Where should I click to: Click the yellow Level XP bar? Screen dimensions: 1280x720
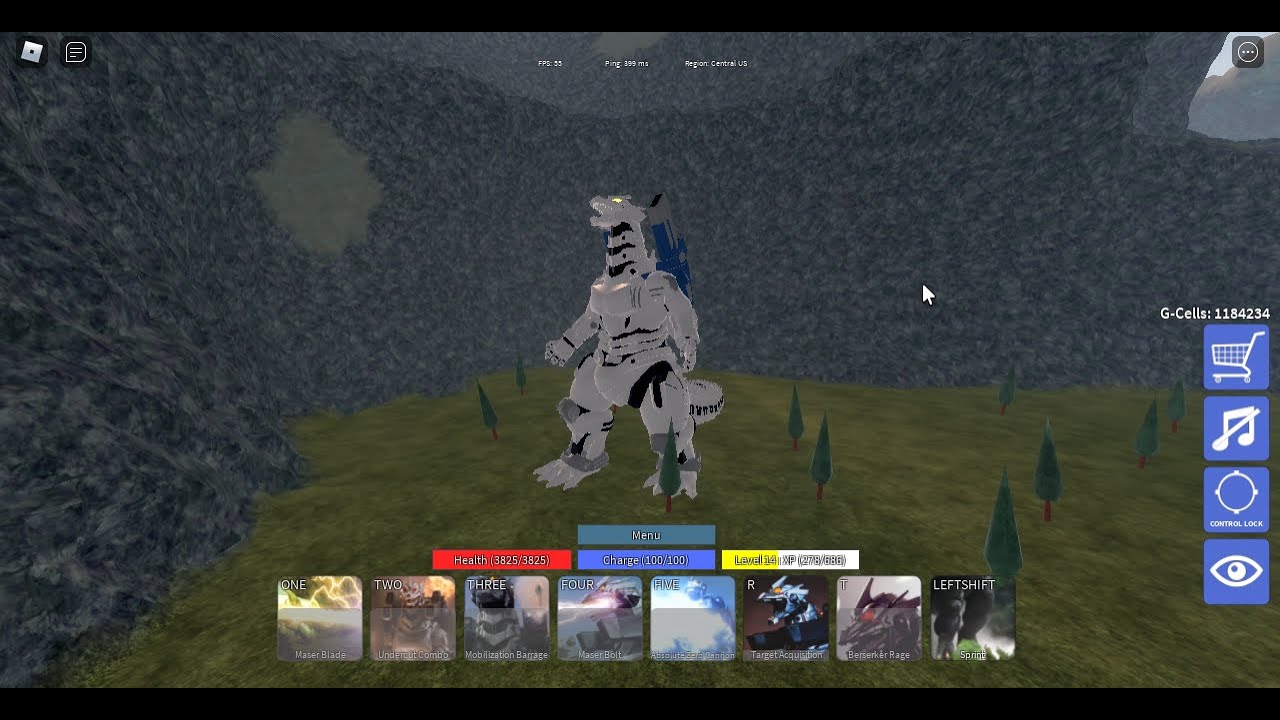point(790,560)
